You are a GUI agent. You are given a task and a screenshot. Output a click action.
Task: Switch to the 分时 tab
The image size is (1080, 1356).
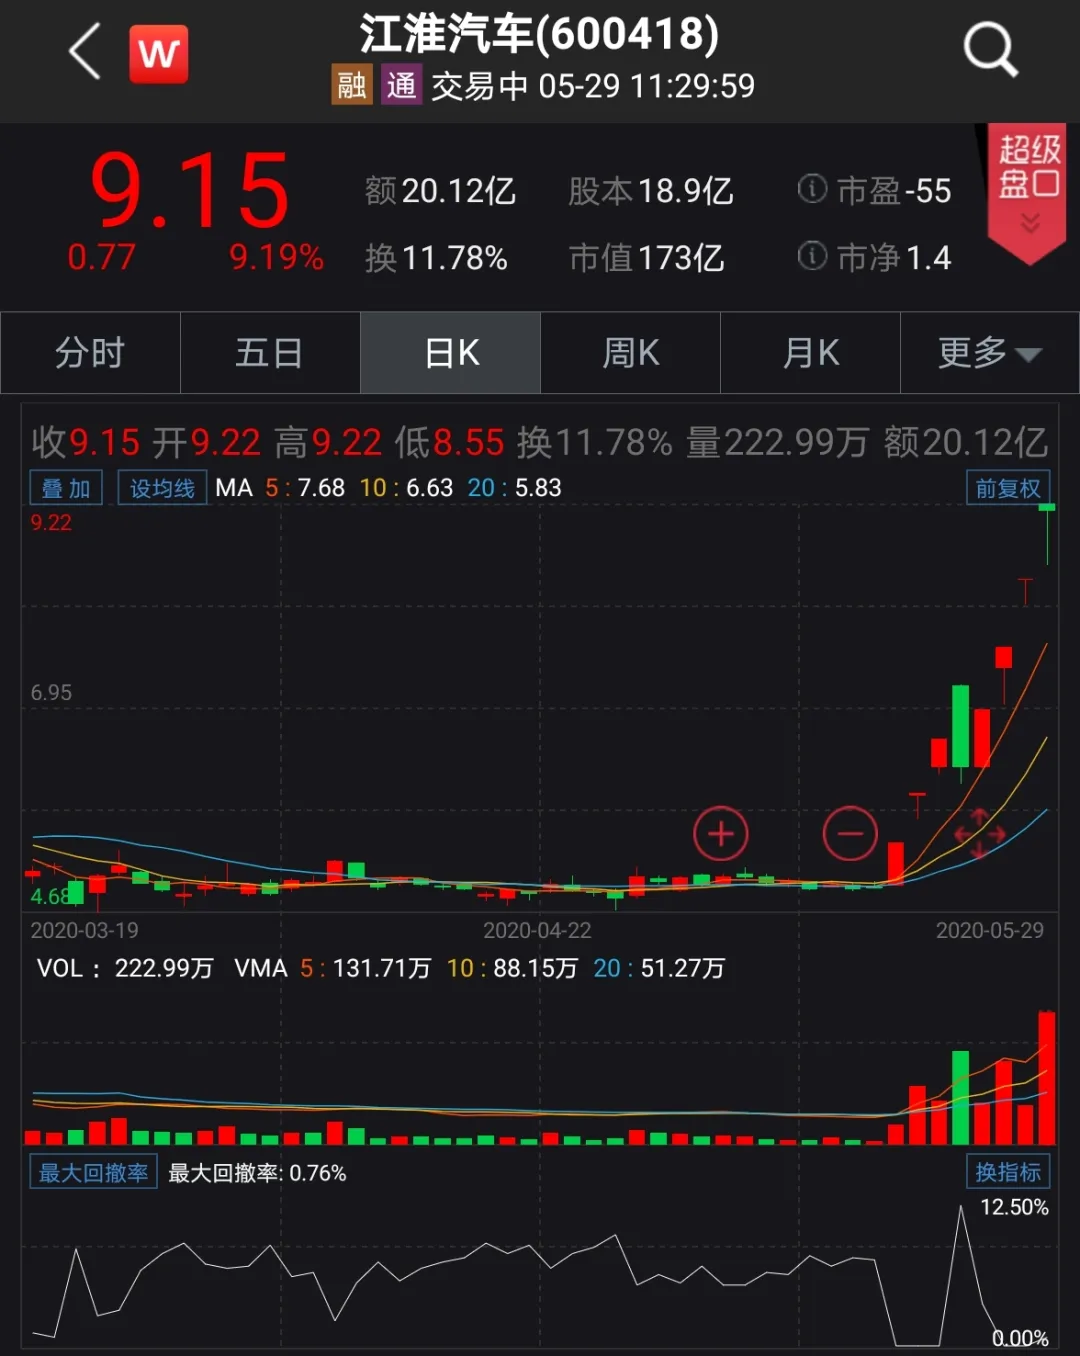(x=90, y=352)
